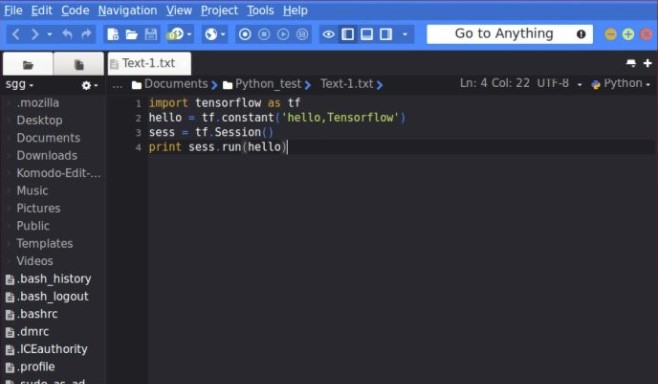Open dropdown next to cloud sync icon
Image resolution: width=658 pixels, height=384 pixels.
point(190,34)
